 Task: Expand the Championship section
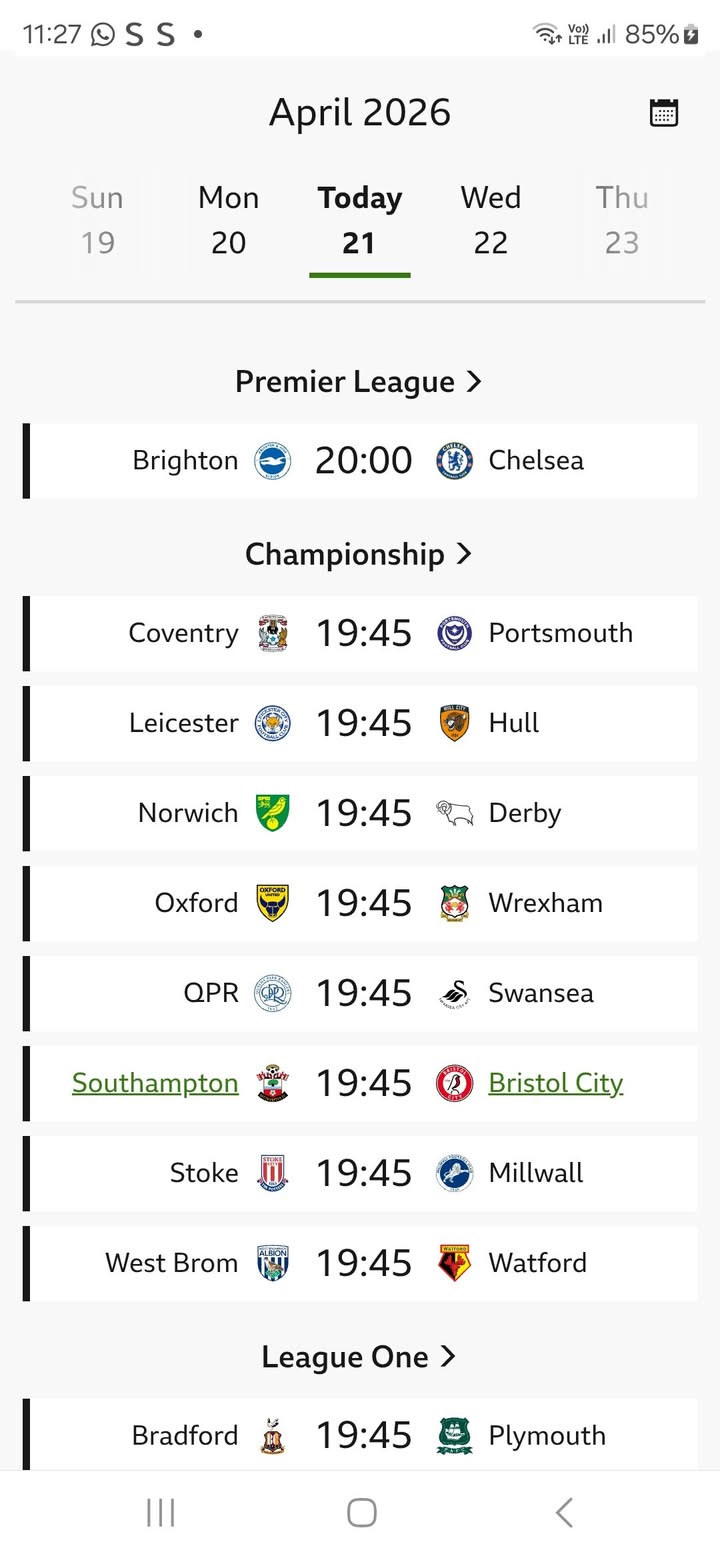pyautogui.click(x=359, y=554)
